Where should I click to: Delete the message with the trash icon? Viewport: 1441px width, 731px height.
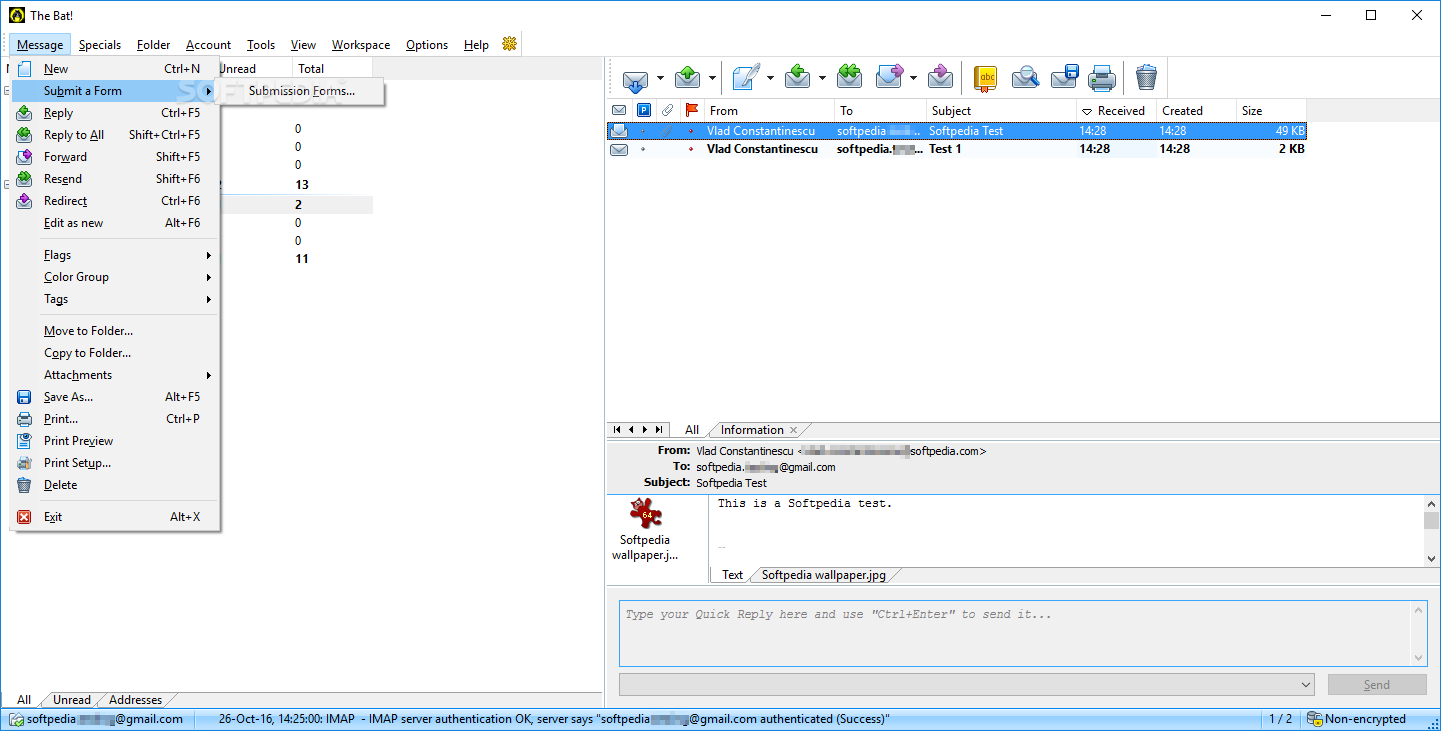(x=1145, y=77)
